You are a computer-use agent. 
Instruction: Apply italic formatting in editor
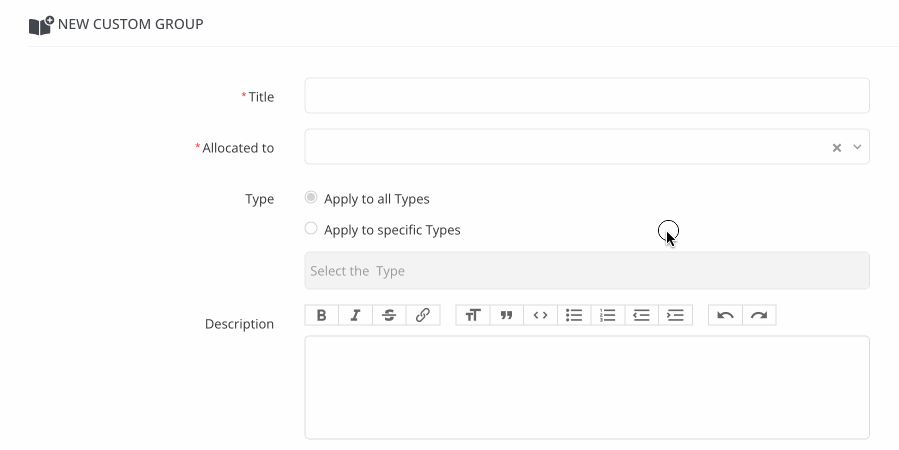tap(355, 315)
